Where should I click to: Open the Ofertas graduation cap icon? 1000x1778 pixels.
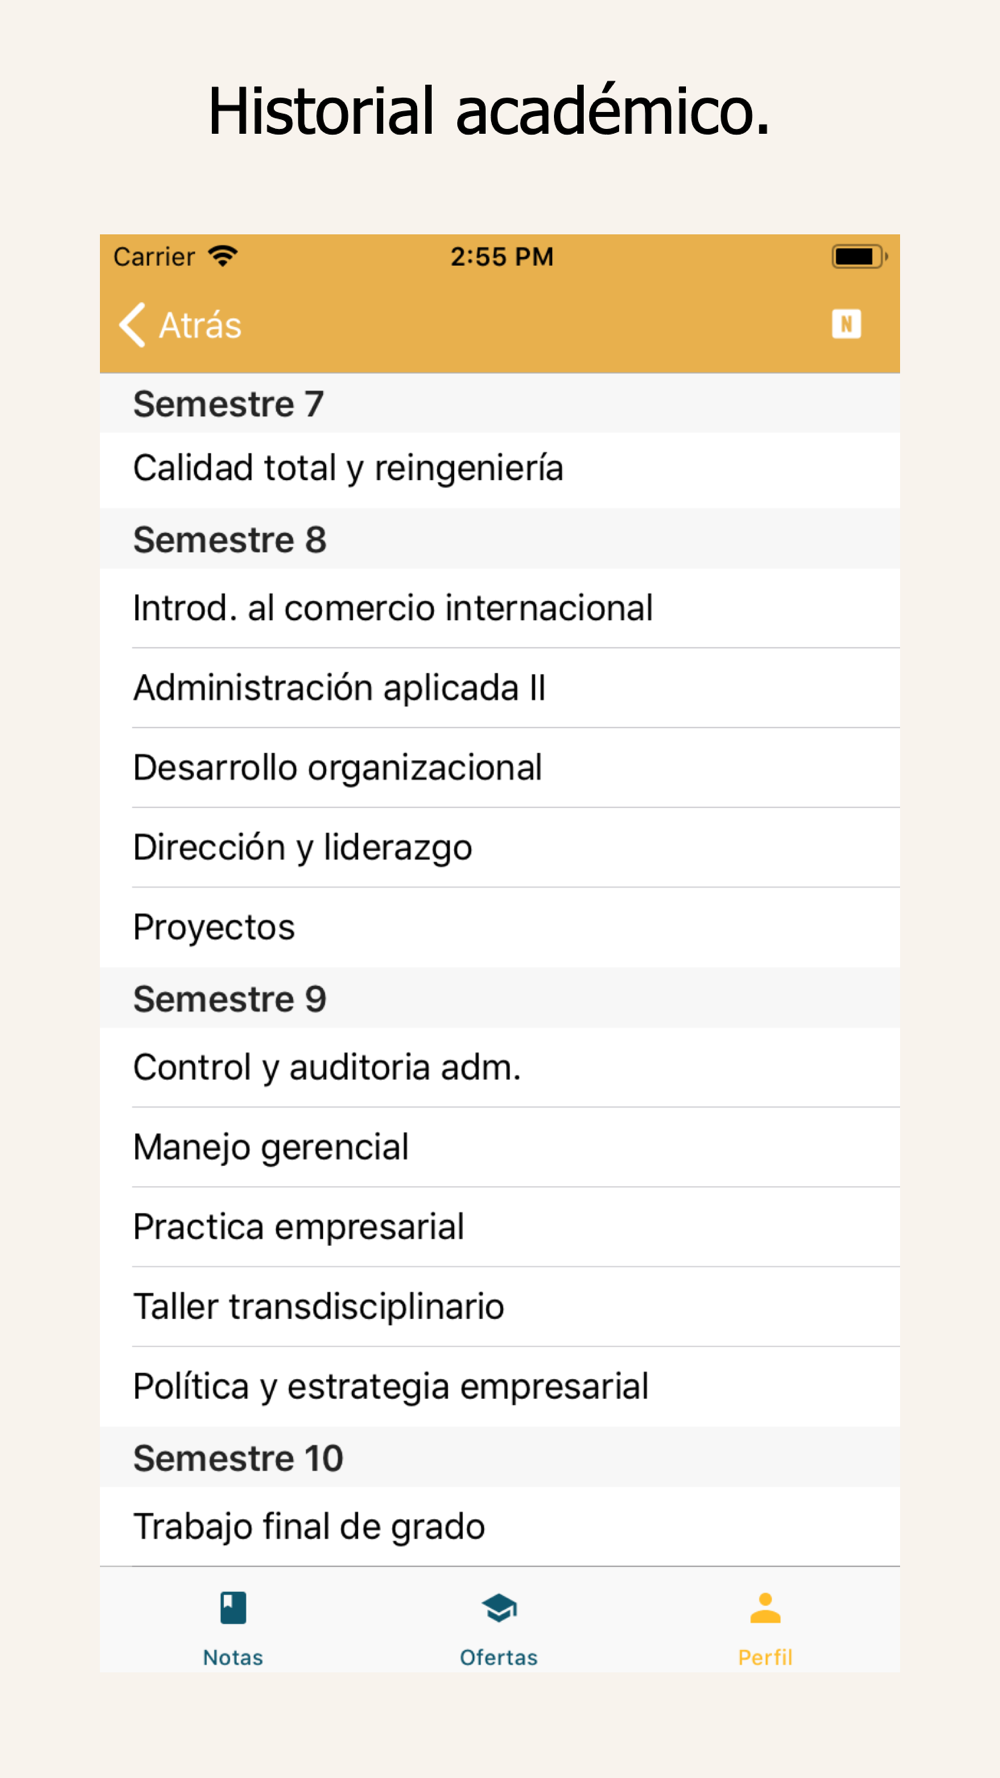[x=499, y=1608]
